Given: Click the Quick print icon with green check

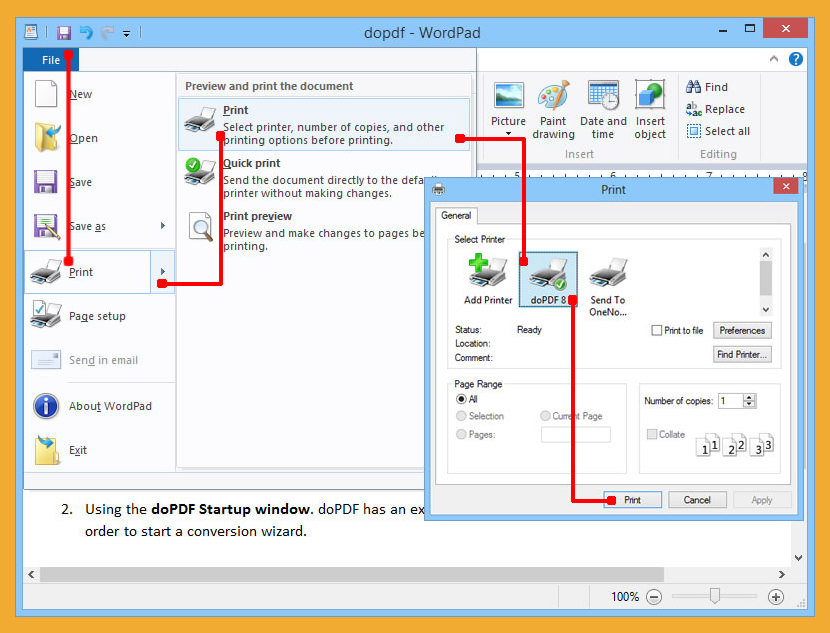Looking at the screenshot, I should [200, 171].
